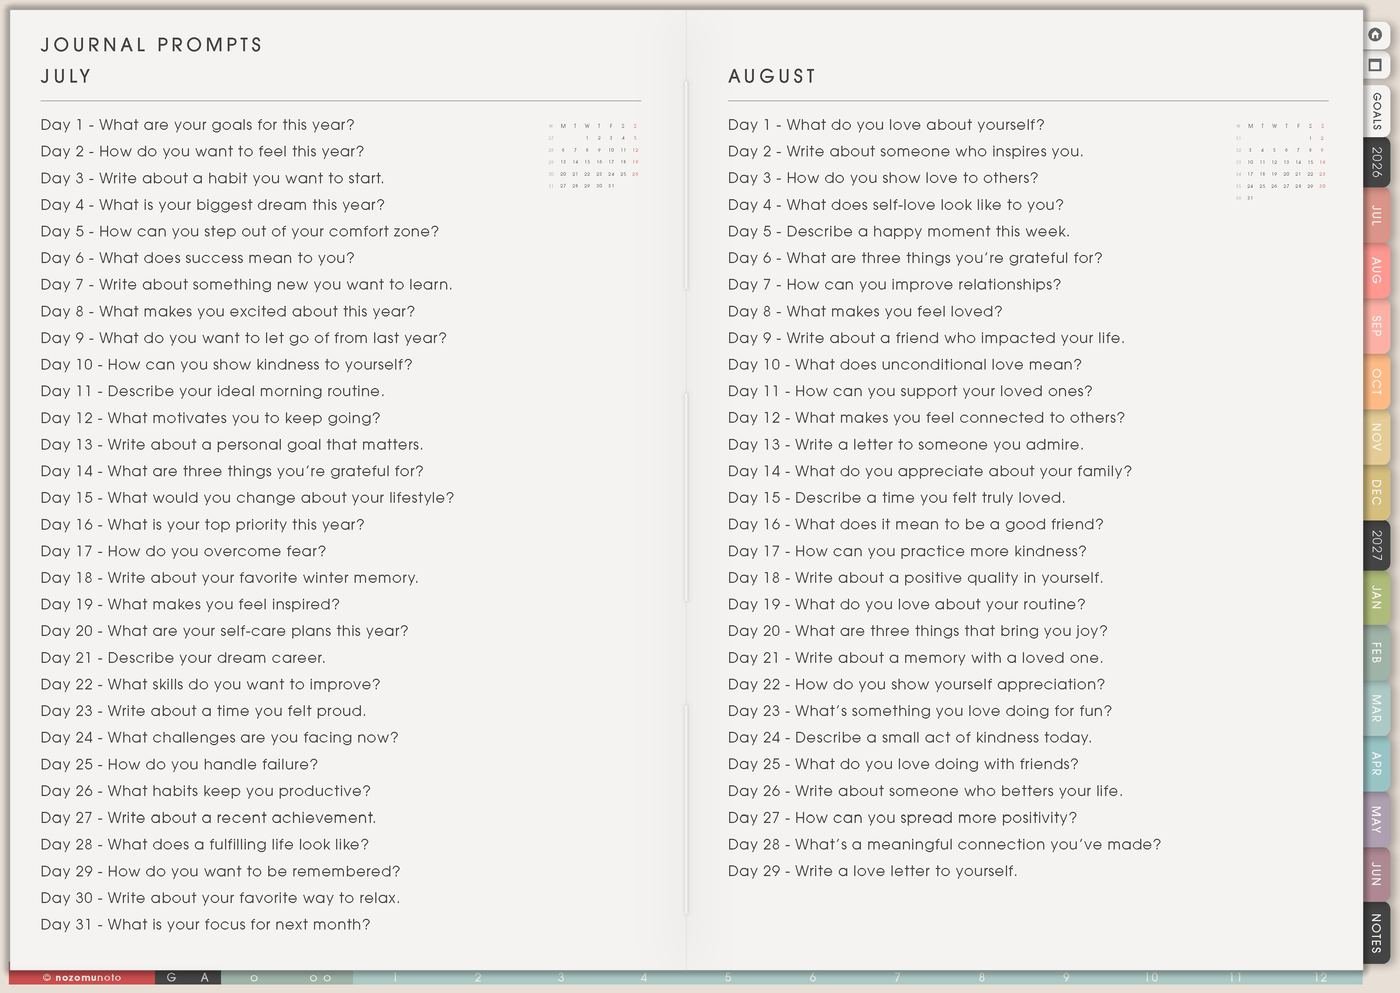Select bottom bar tab numbered 12
The width and height of the screenshot is (1400, 993).
(1320, 978)
